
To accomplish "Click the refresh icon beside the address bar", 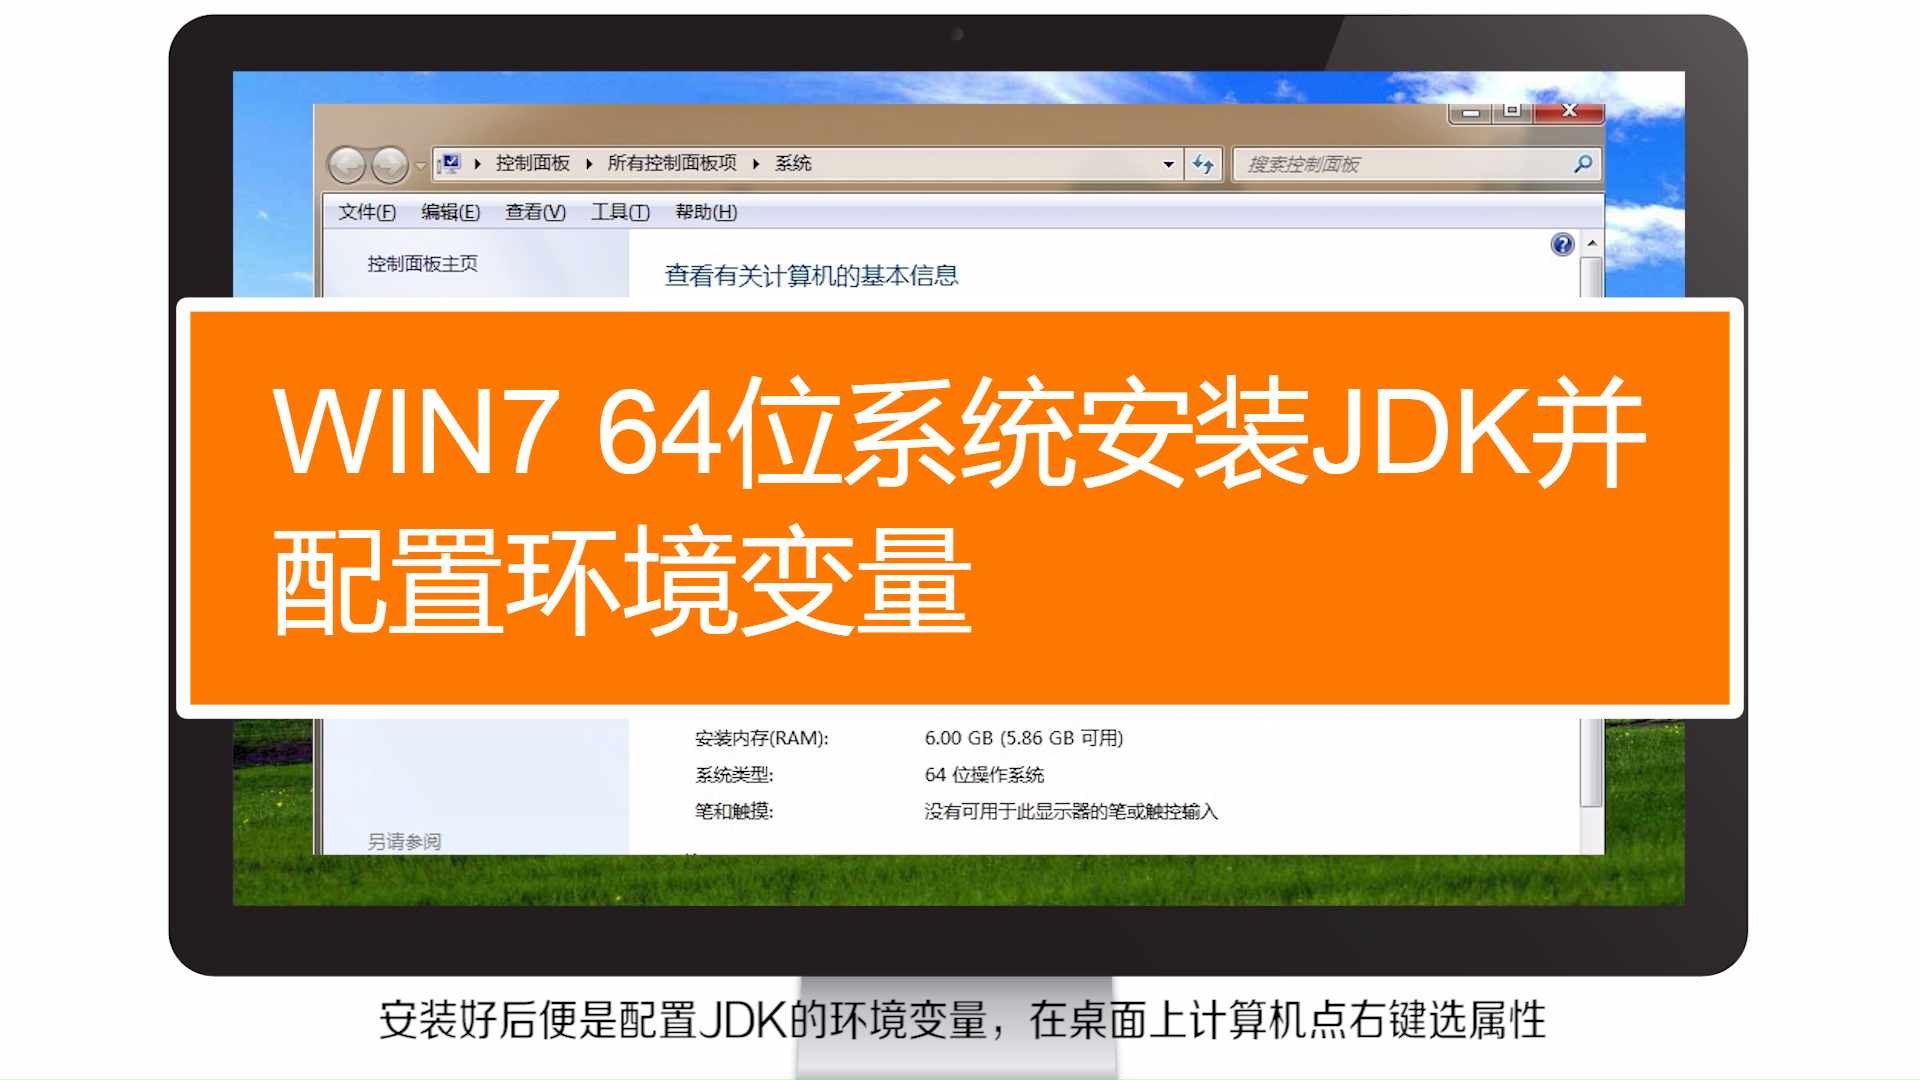I will point(1204,163).
